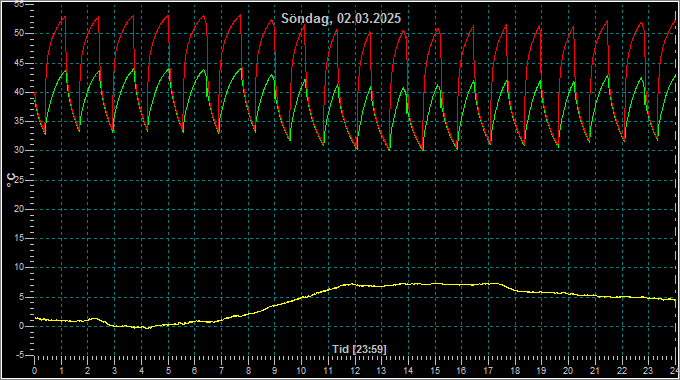Click the °C axis unit label

coord(11,180)
